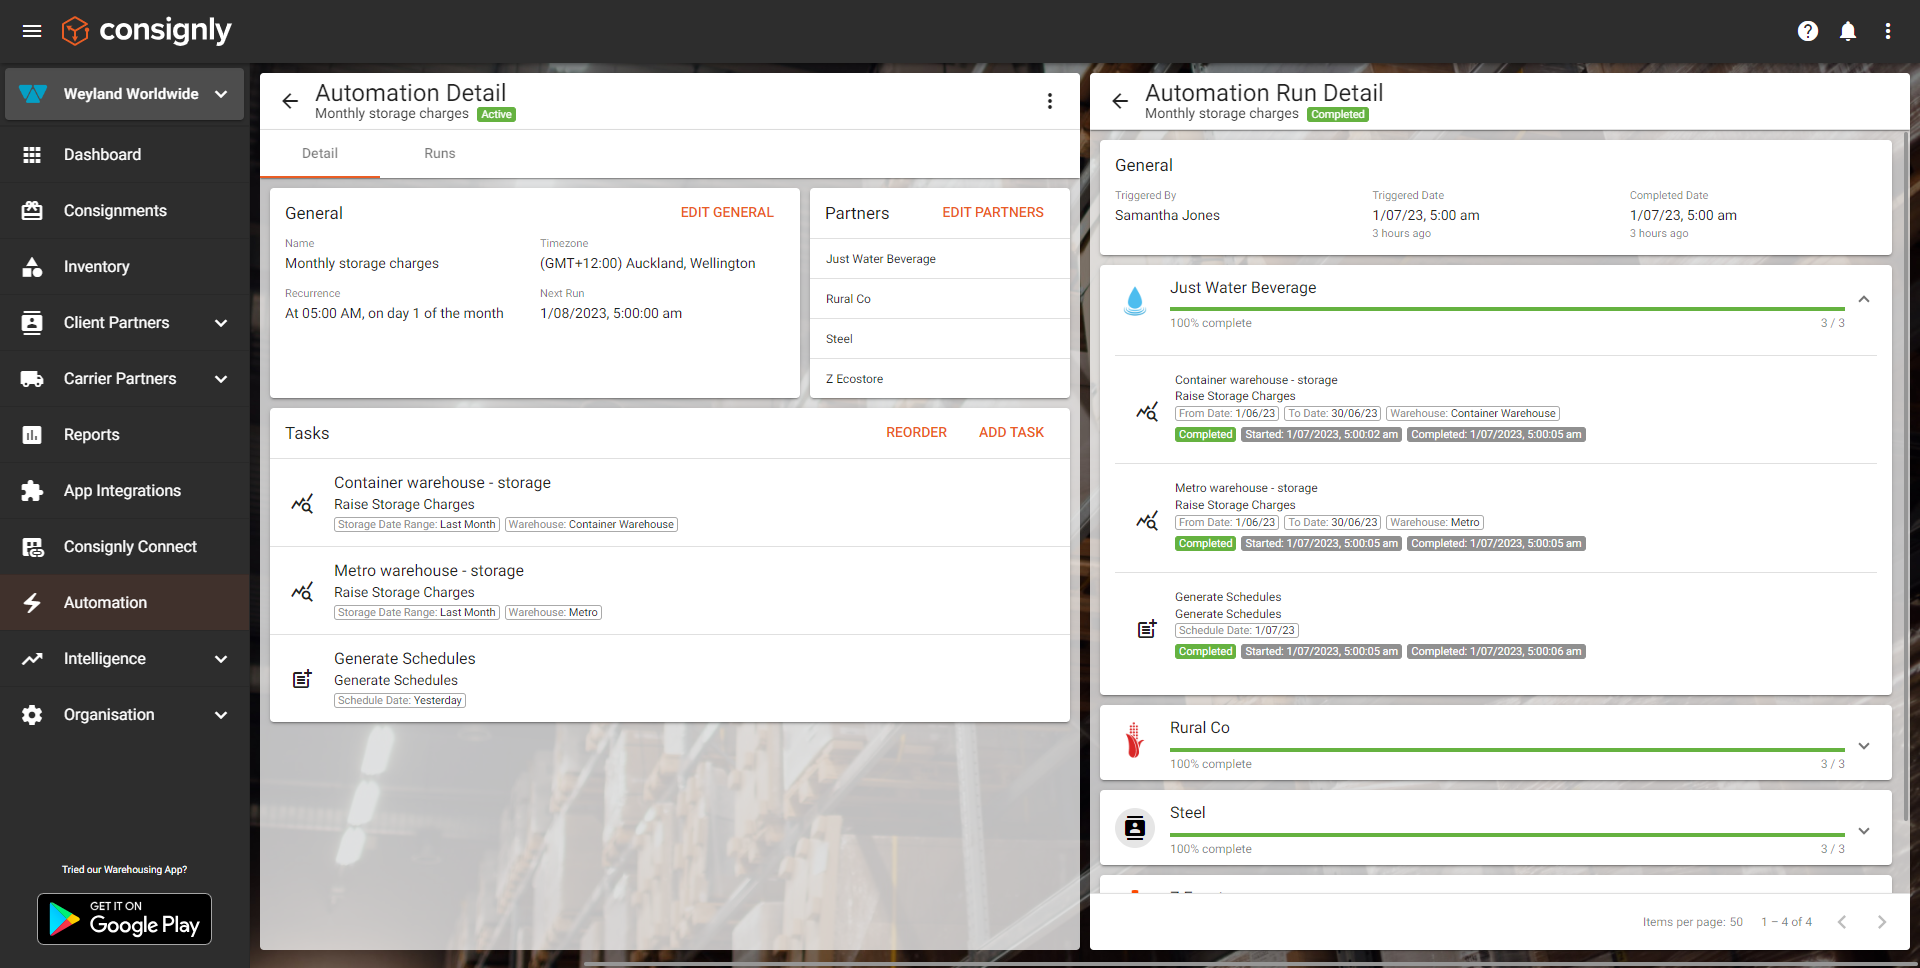Open Inventory from the sidebar
The image size is (1920, 968).
(96, 267)
